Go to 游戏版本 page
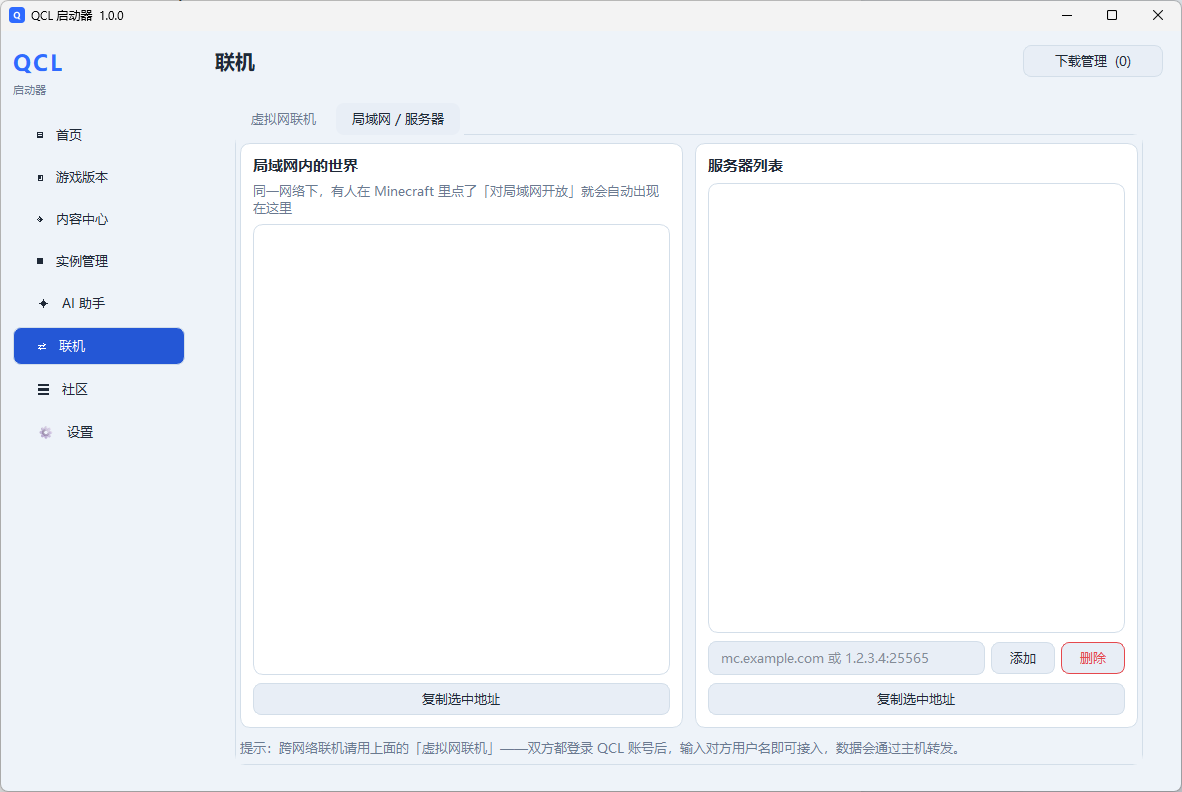The height and width of the screenshot is (792, 1182). pyautogui.click(x=99, y=177)
